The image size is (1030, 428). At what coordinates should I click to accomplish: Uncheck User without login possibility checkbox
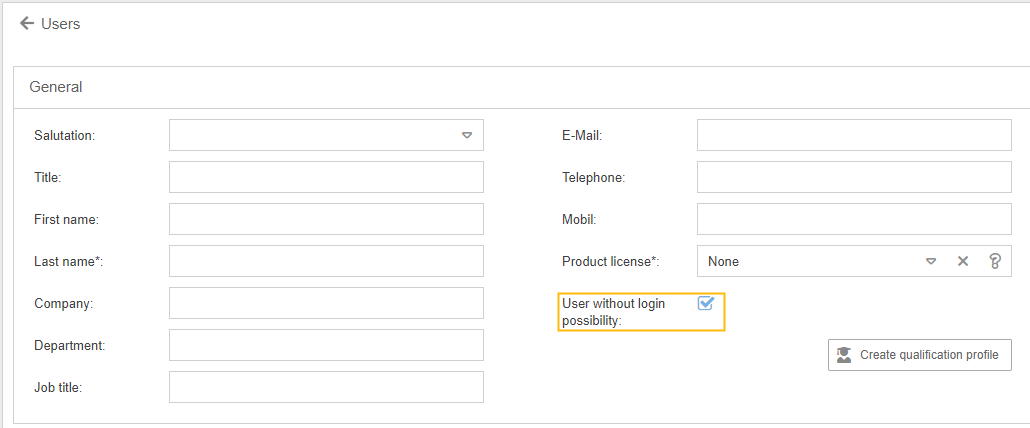(x=706, y=303)
